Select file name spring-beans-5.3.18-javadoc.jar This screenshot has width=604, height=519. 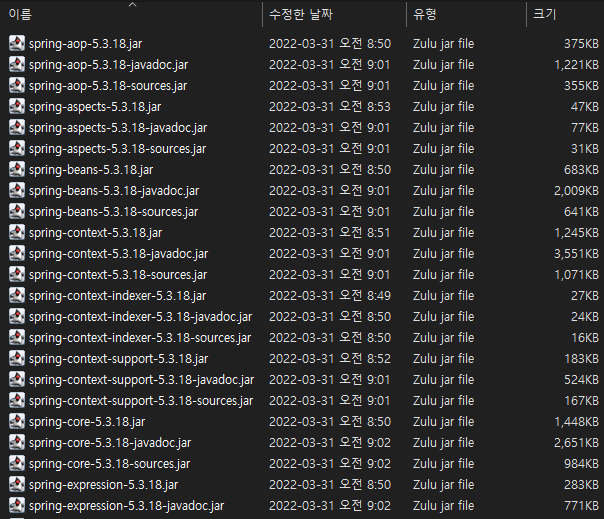pyautogui.click(x=114, y=191)
